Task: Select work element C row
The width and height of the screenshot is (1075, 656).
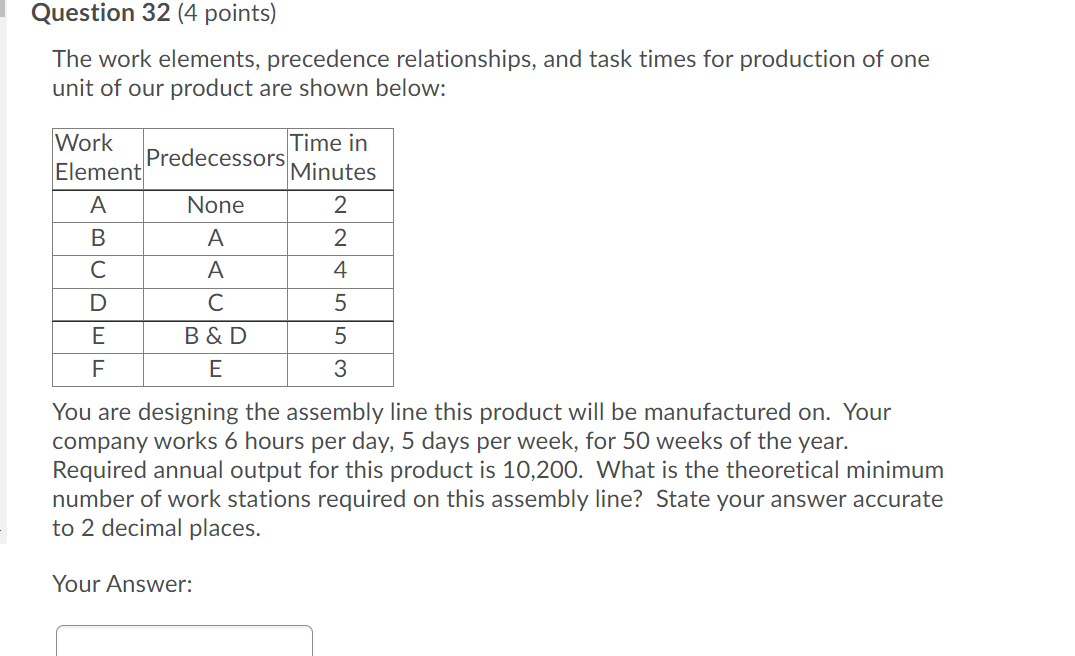Action: pos(97,271)
